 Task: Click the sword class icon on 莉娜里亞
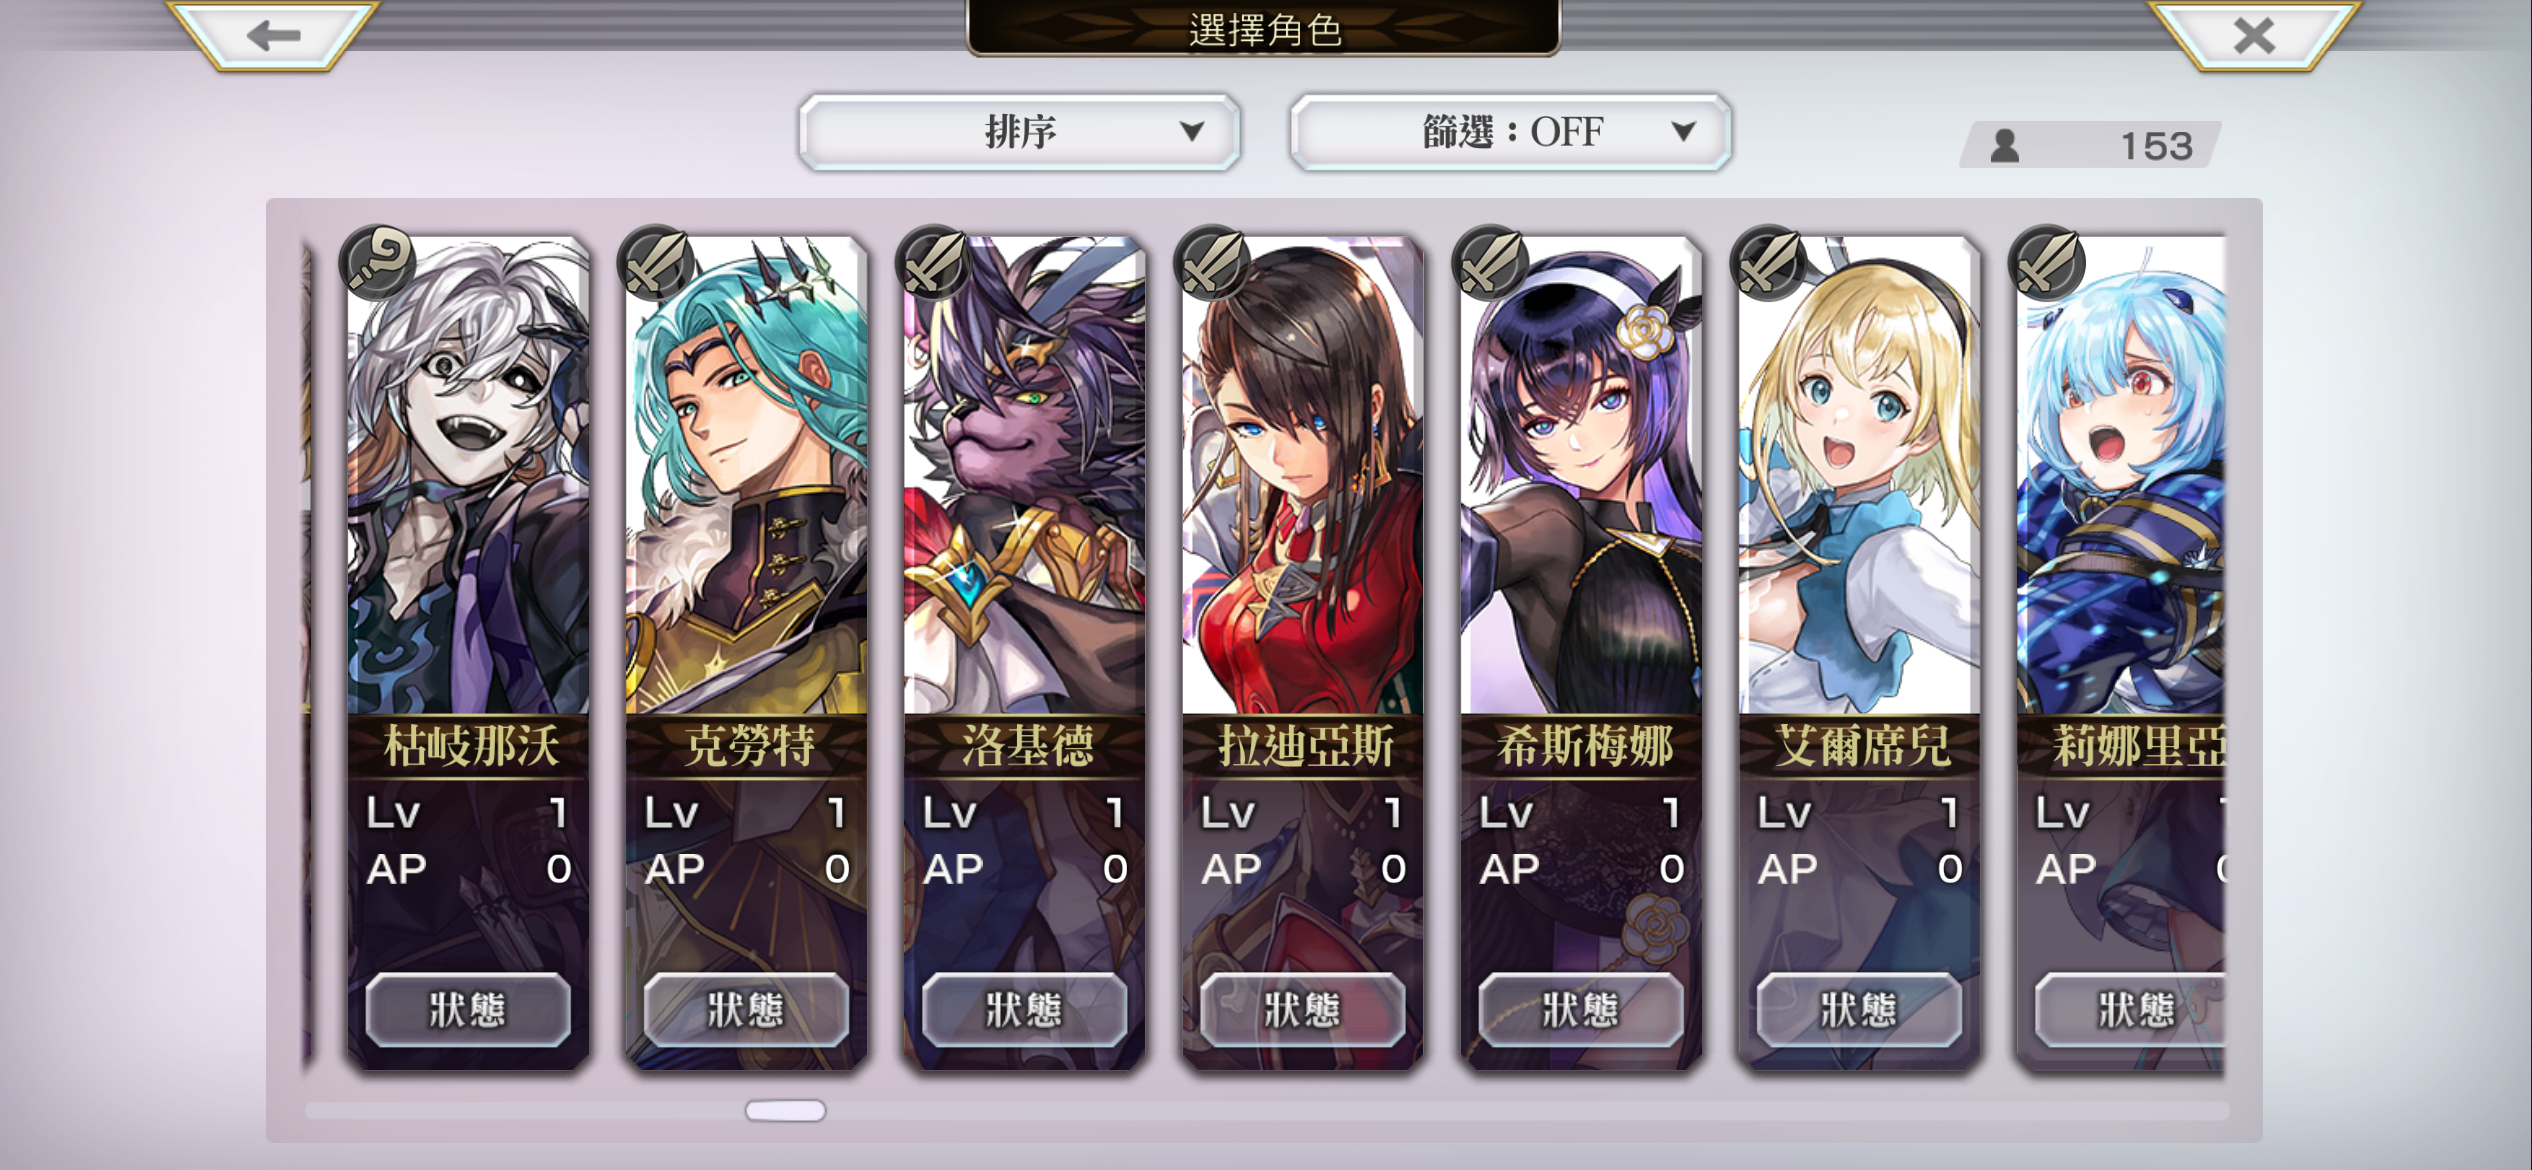[x=2047, y=262]
